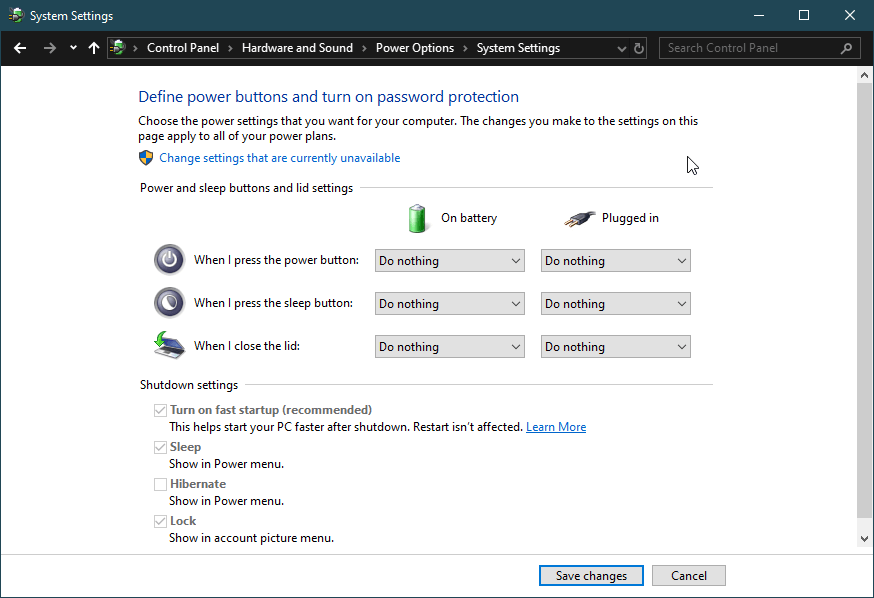Click Save changes button
The width and height of the screenshot is (874, 598).
591,576
